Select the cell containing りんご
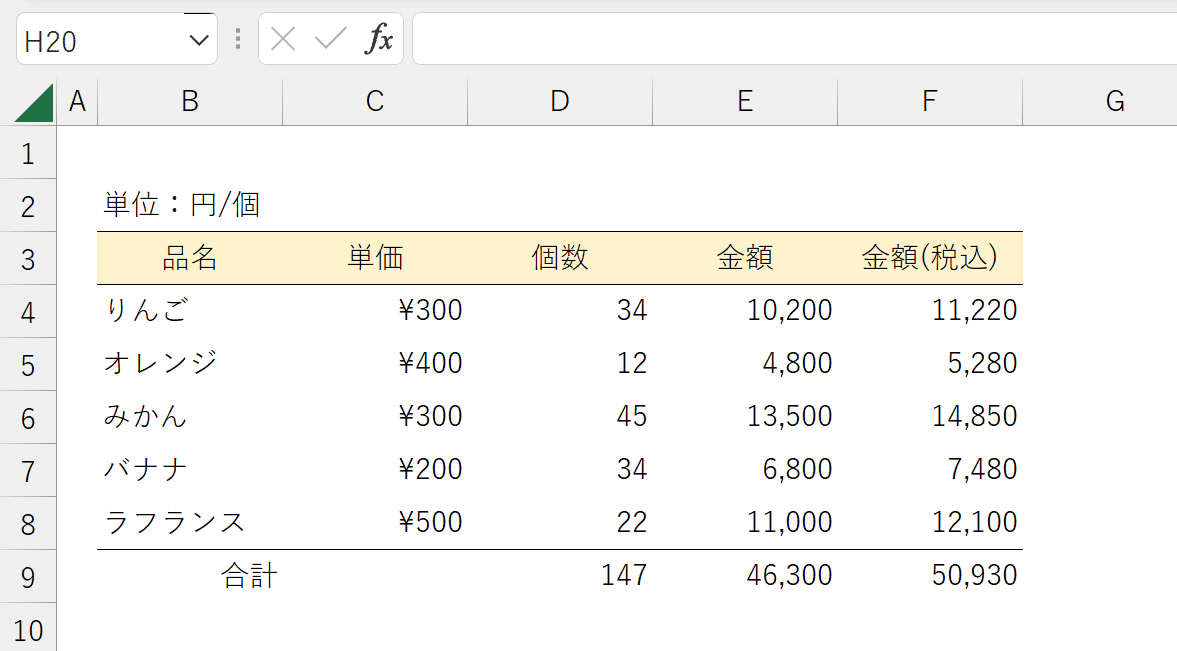The image size is (1177, 651). (189, 310)
